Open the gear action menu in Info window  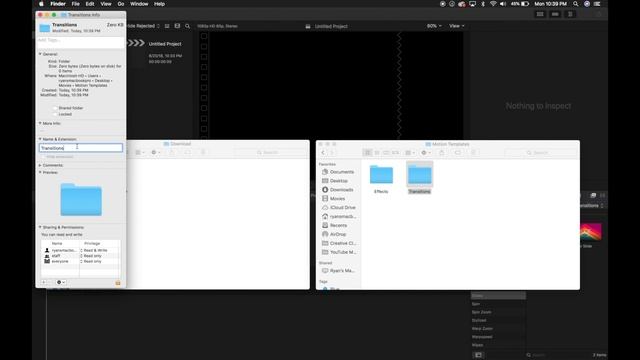(60, 282)
